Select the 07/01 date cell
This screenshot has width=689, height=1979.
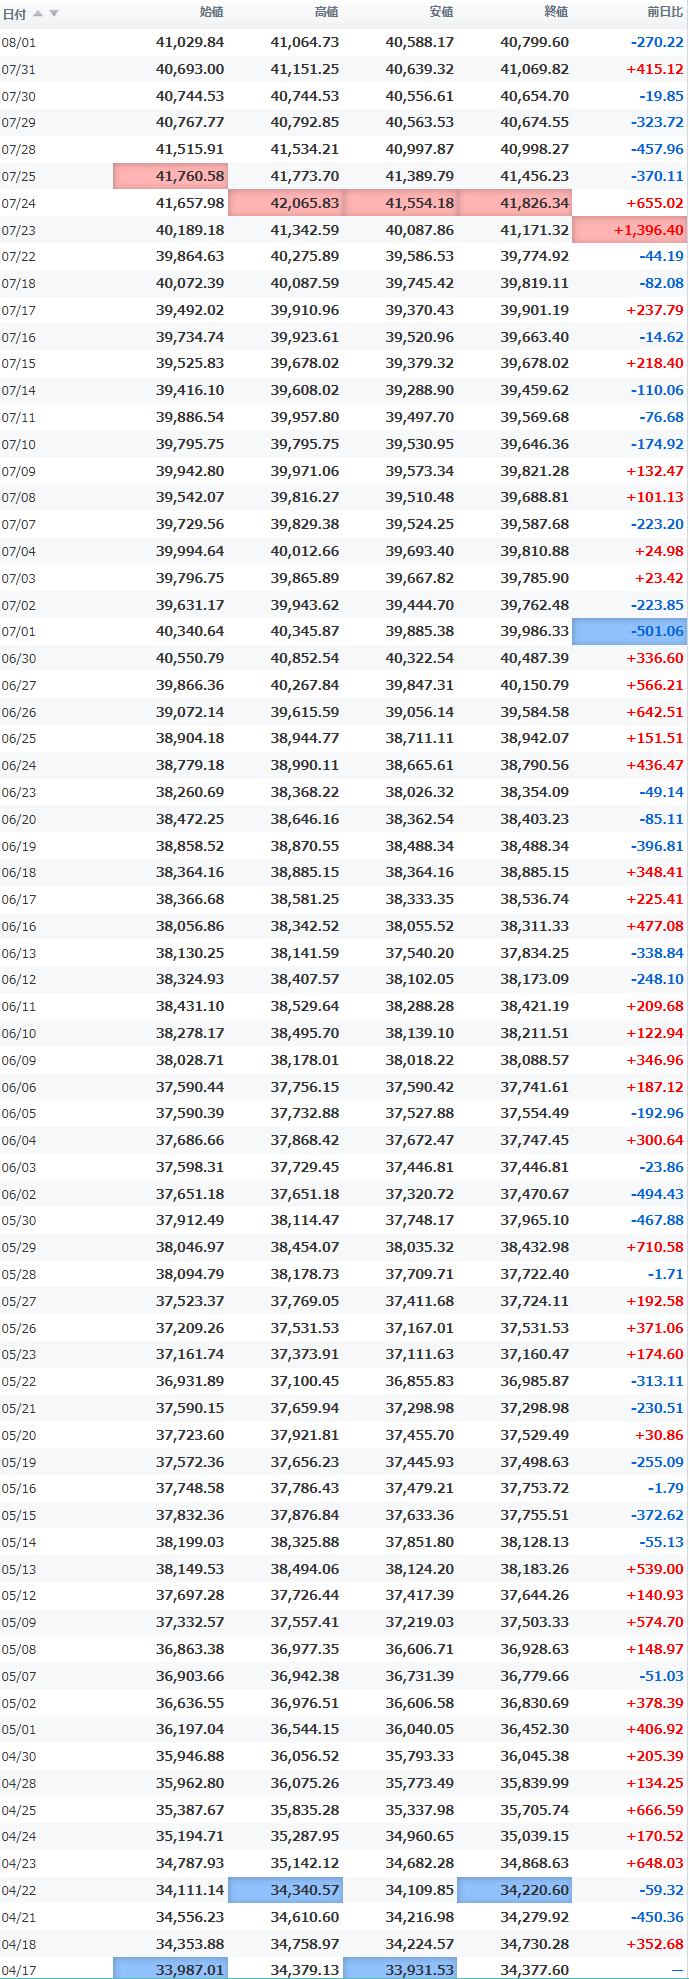coord(18,632)
